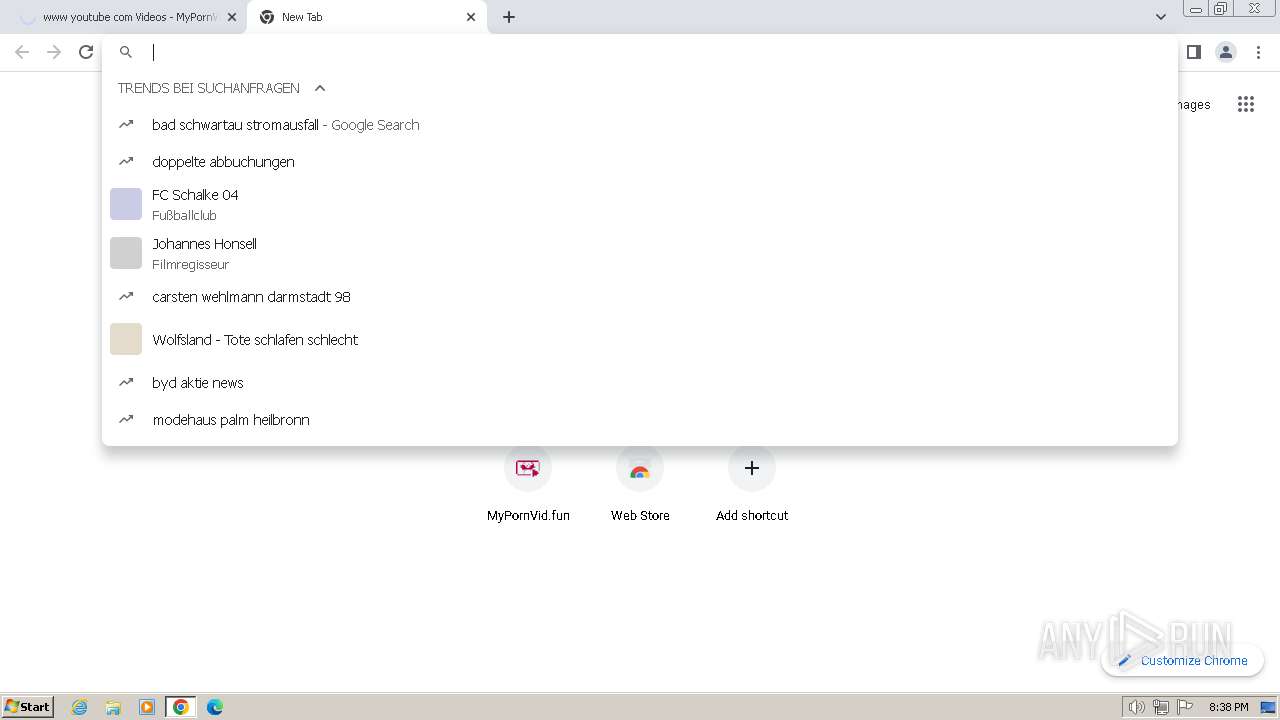Click the search magnifier icon in address bar
Image resolution: width=1280 pixels, height=720 pixels.
pos(126,52)
